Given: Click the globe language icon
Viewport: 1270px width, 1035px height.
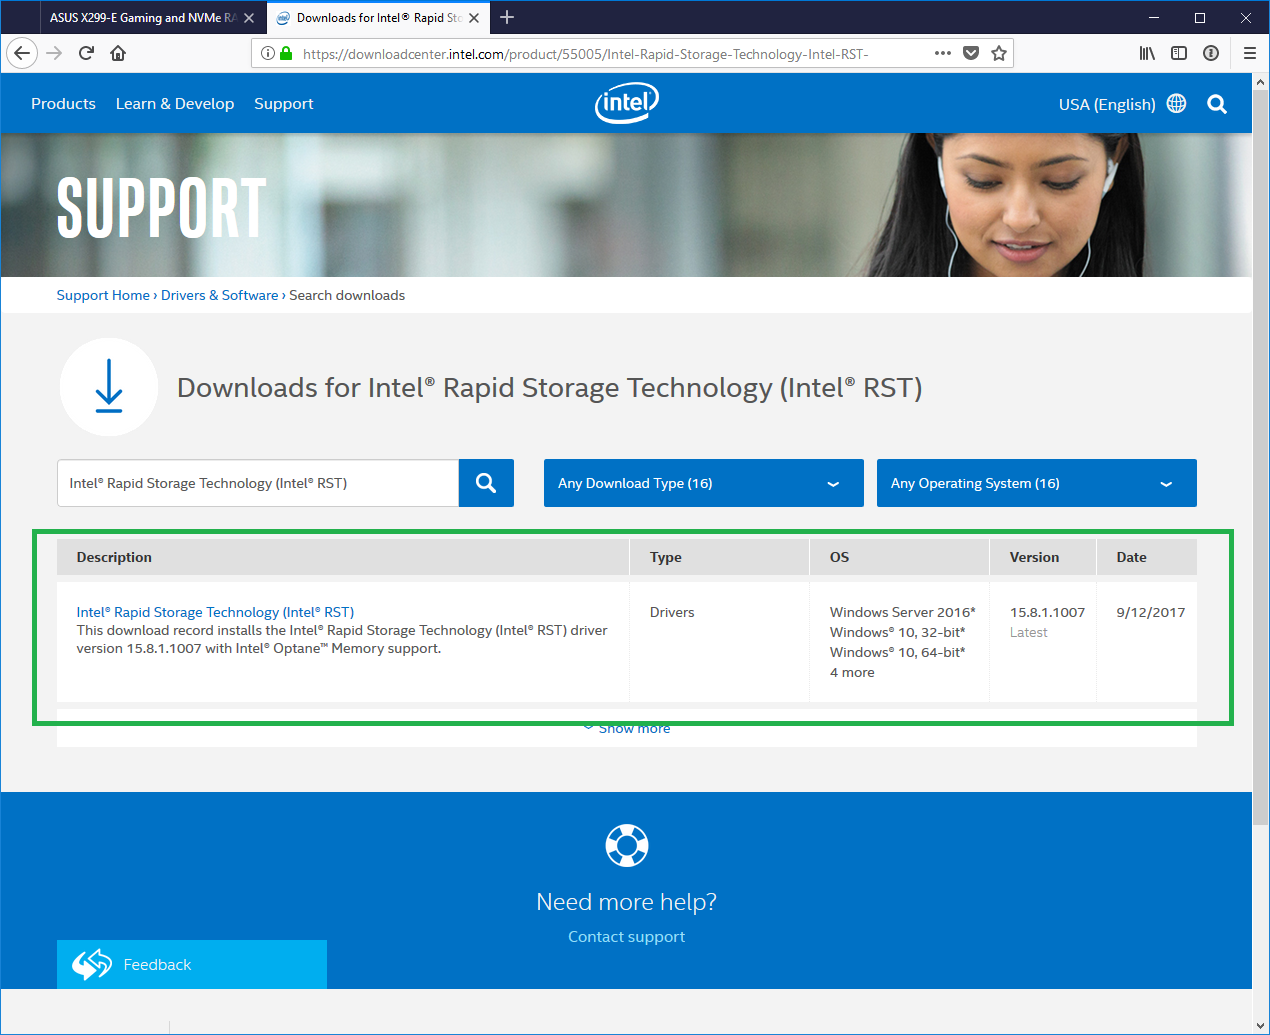Looking at the screenshot, I should click(x=1177, y=104).
